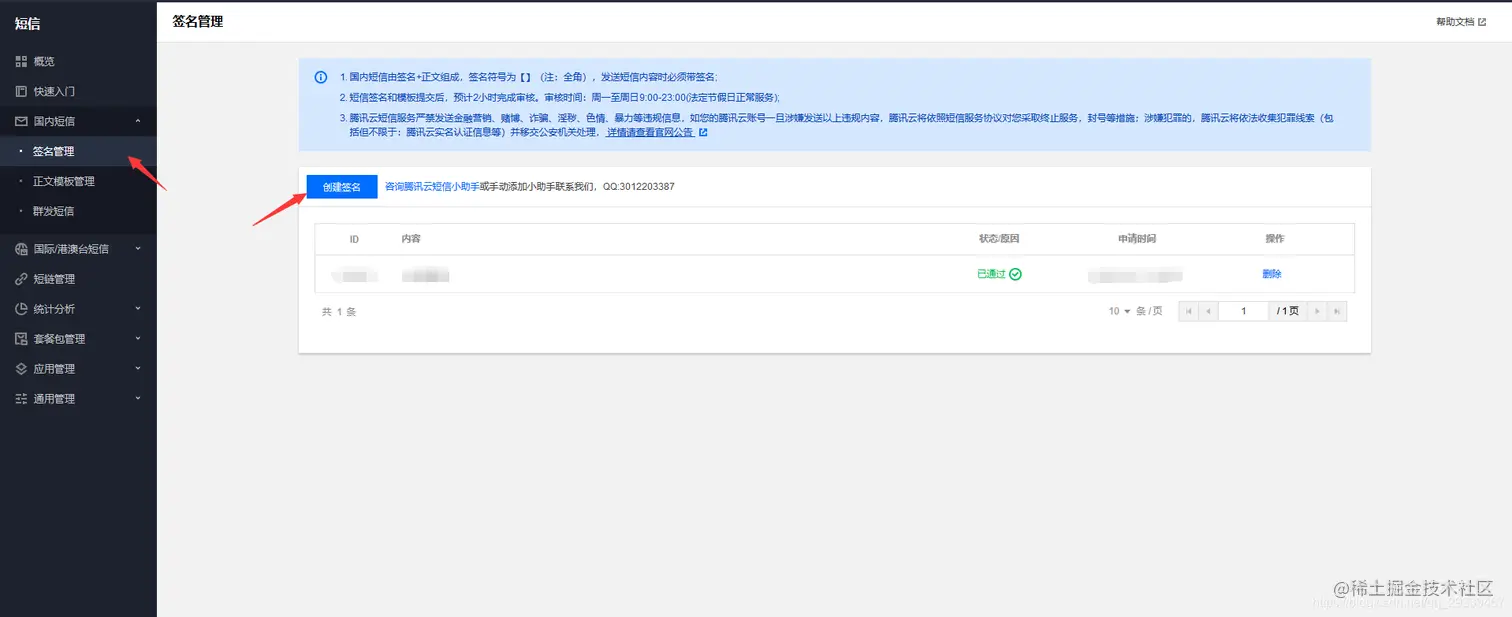This screenshot has height=617, width=1512.
Task: Click the Quick Start (快速入门) icon
Action: [x=22, y=91]
